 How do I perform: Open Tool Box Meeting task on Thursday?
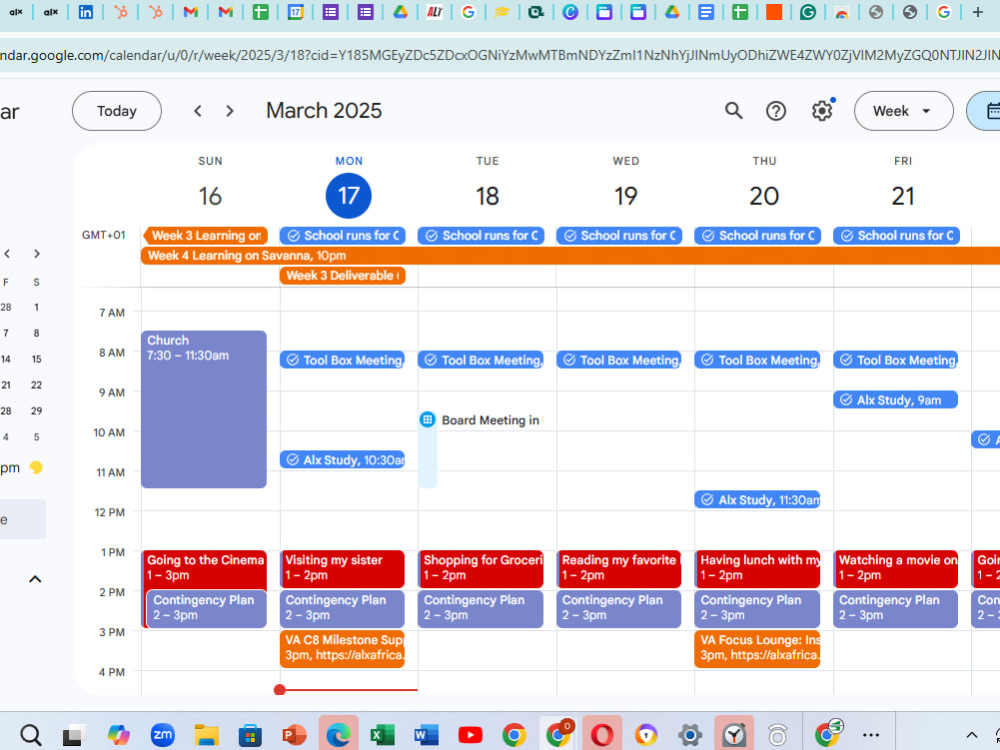coord(758,360)
